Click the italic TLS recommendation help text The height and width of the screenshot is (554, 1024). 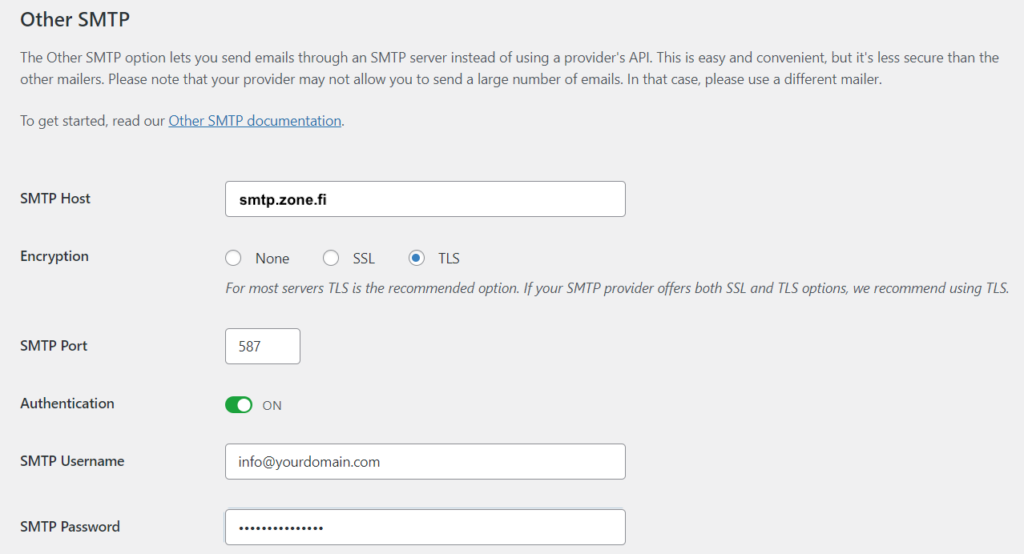pyautogui.click(x=616, y=288)
